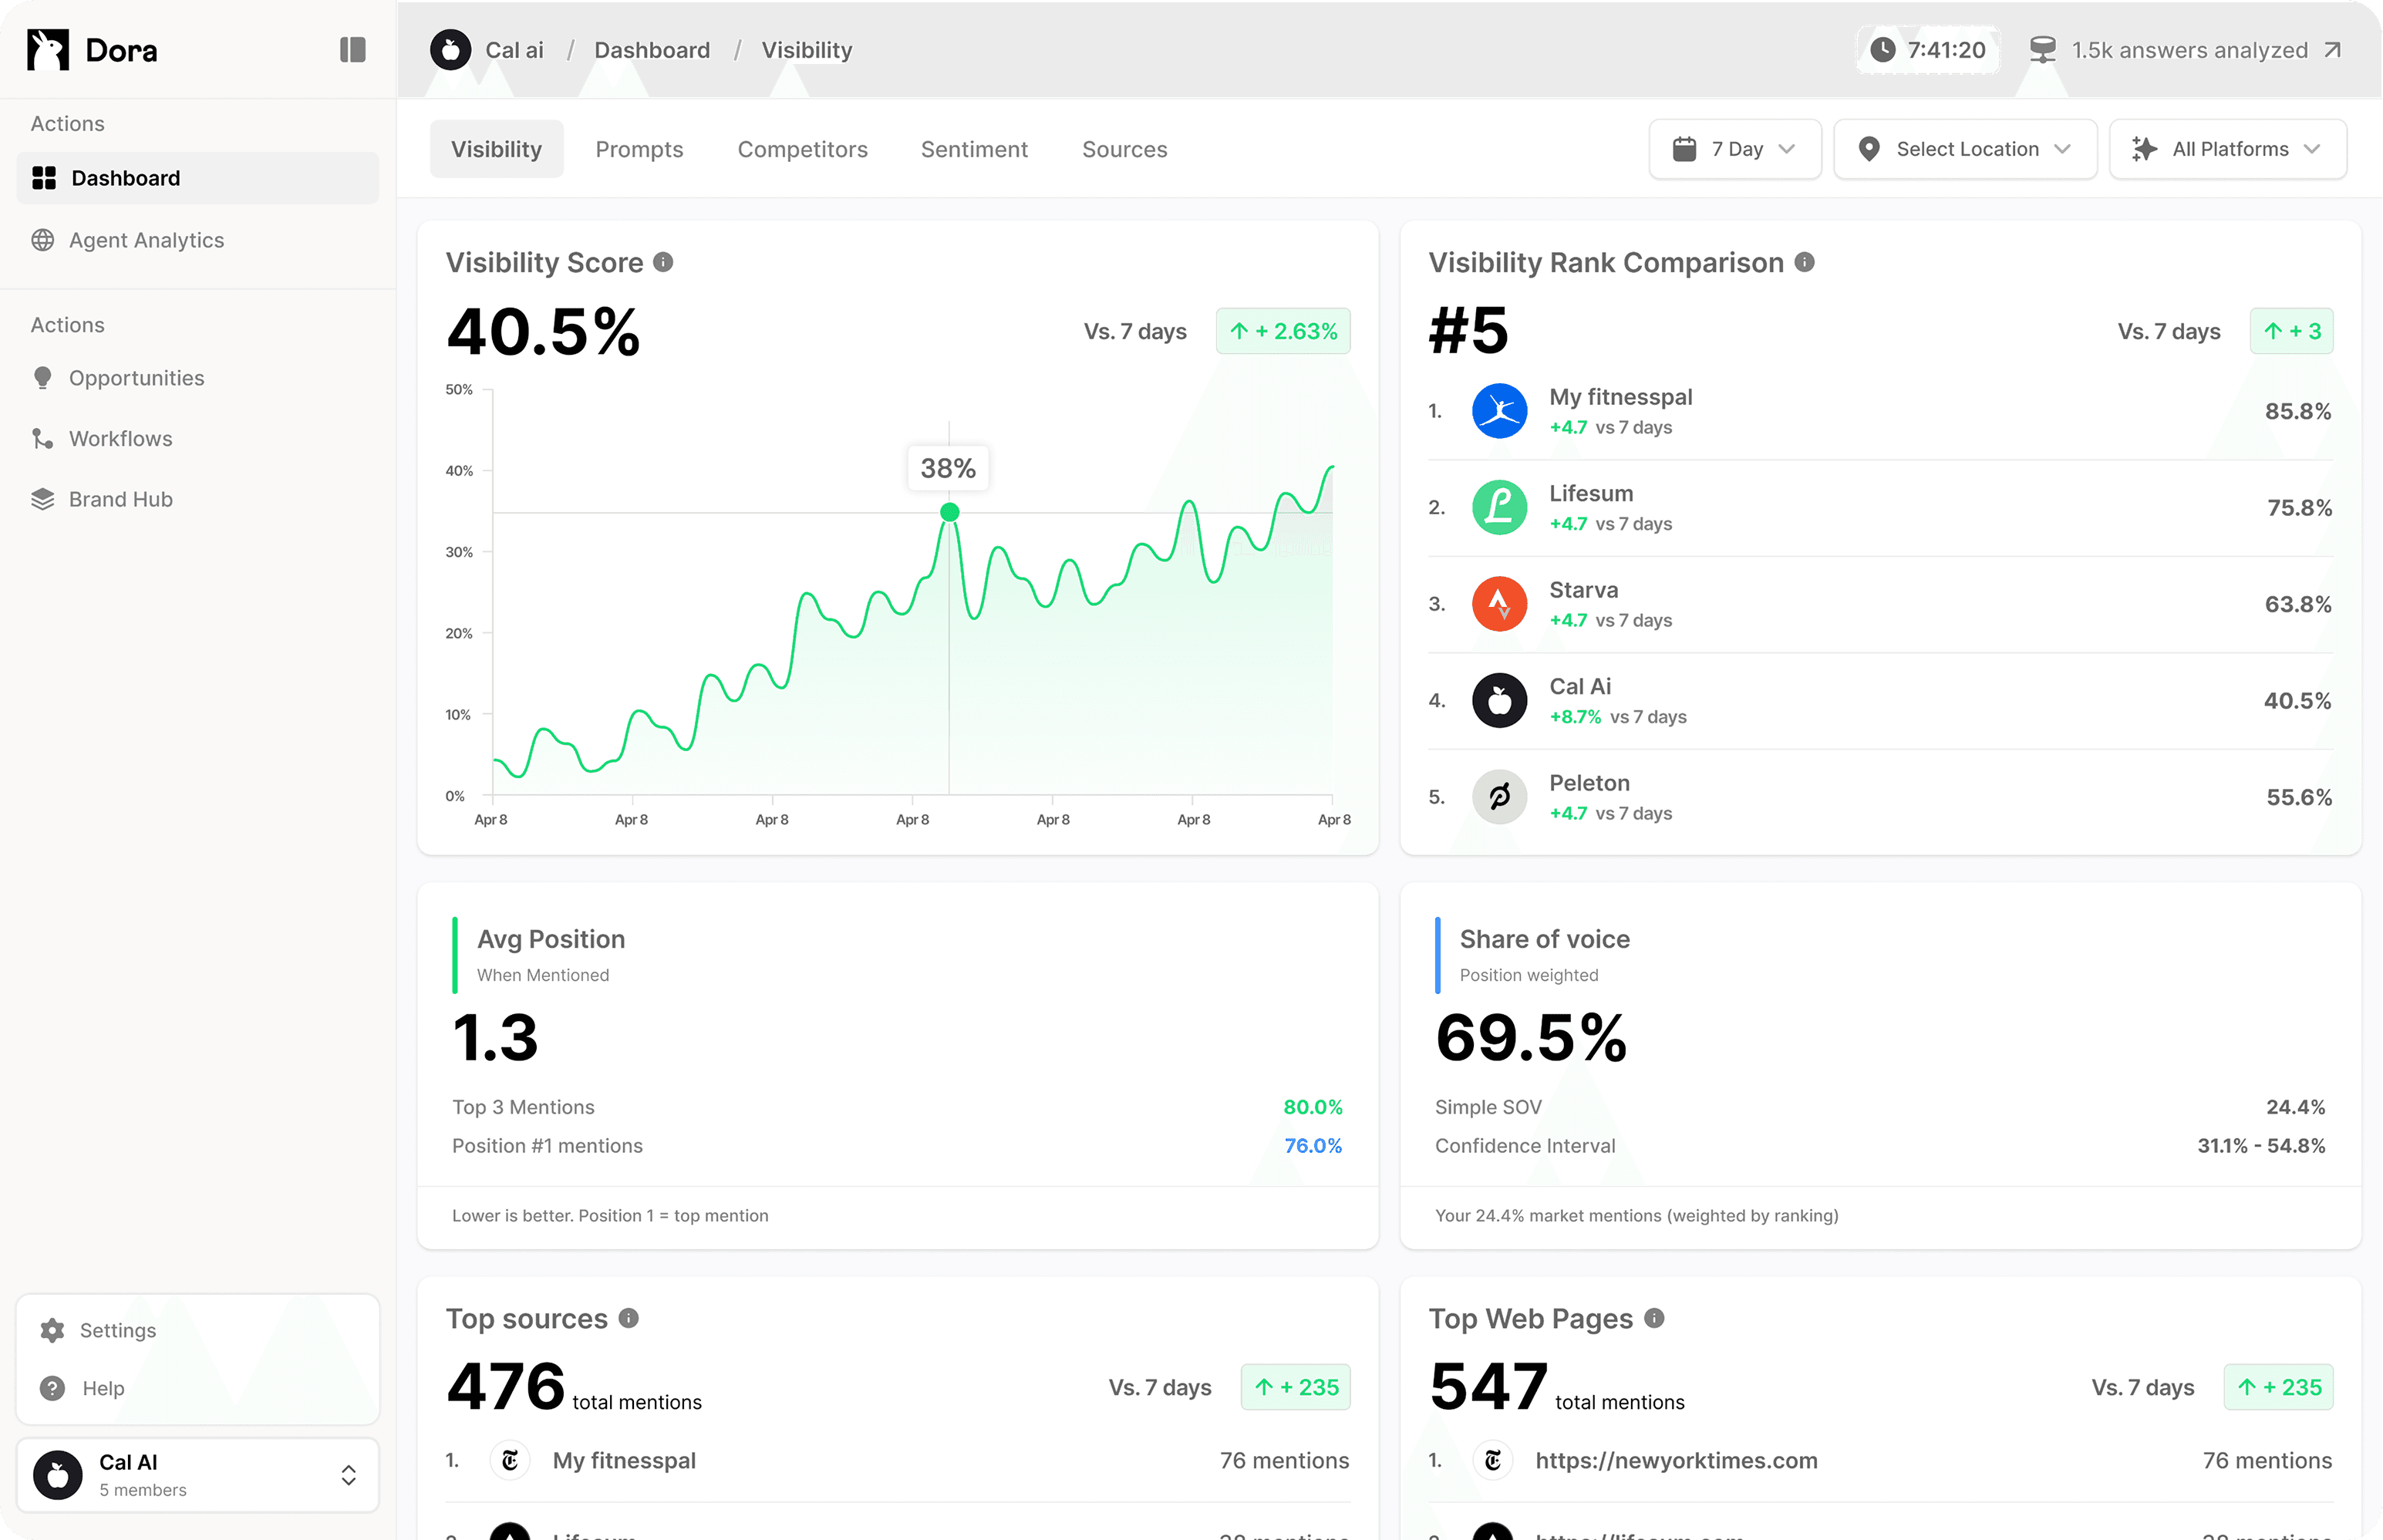Open the 1.5k answers analyzed arrow link
The image size is (2383, 1540).
pos(2332,50)
